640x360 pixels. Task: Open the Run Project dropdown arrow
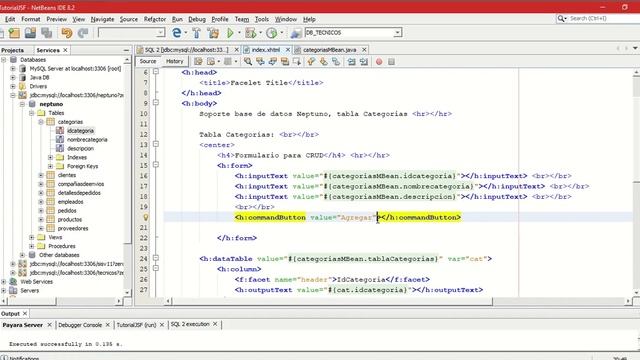239,33
